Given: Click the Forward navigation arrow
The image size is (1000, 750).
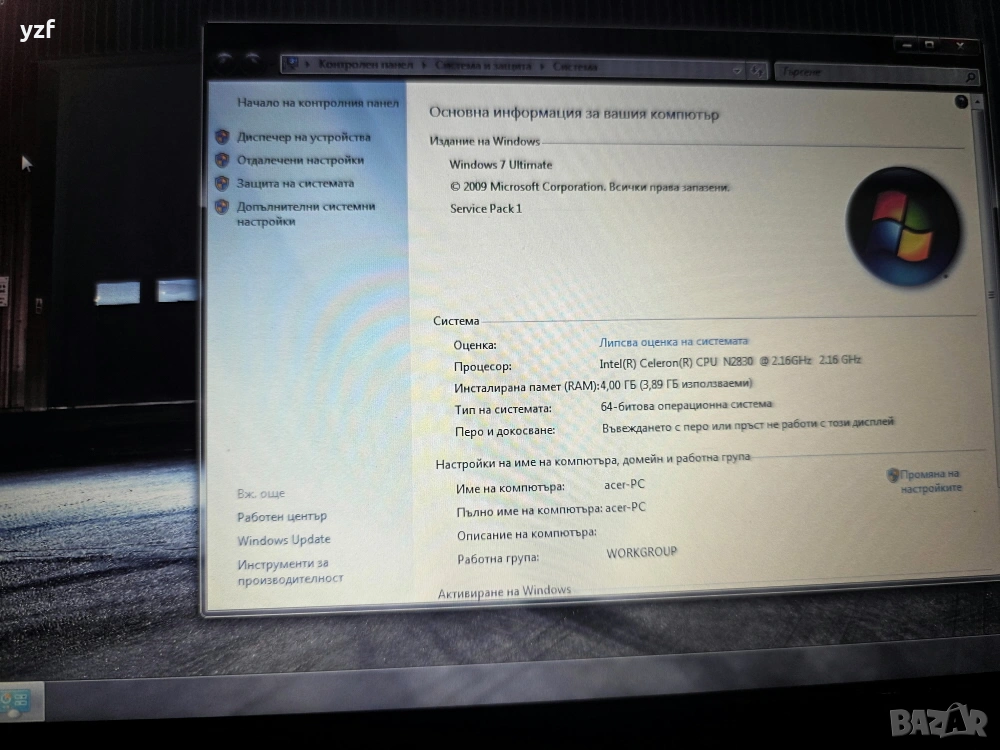Looking at the screenshot, I should click(x=251, y=63).
